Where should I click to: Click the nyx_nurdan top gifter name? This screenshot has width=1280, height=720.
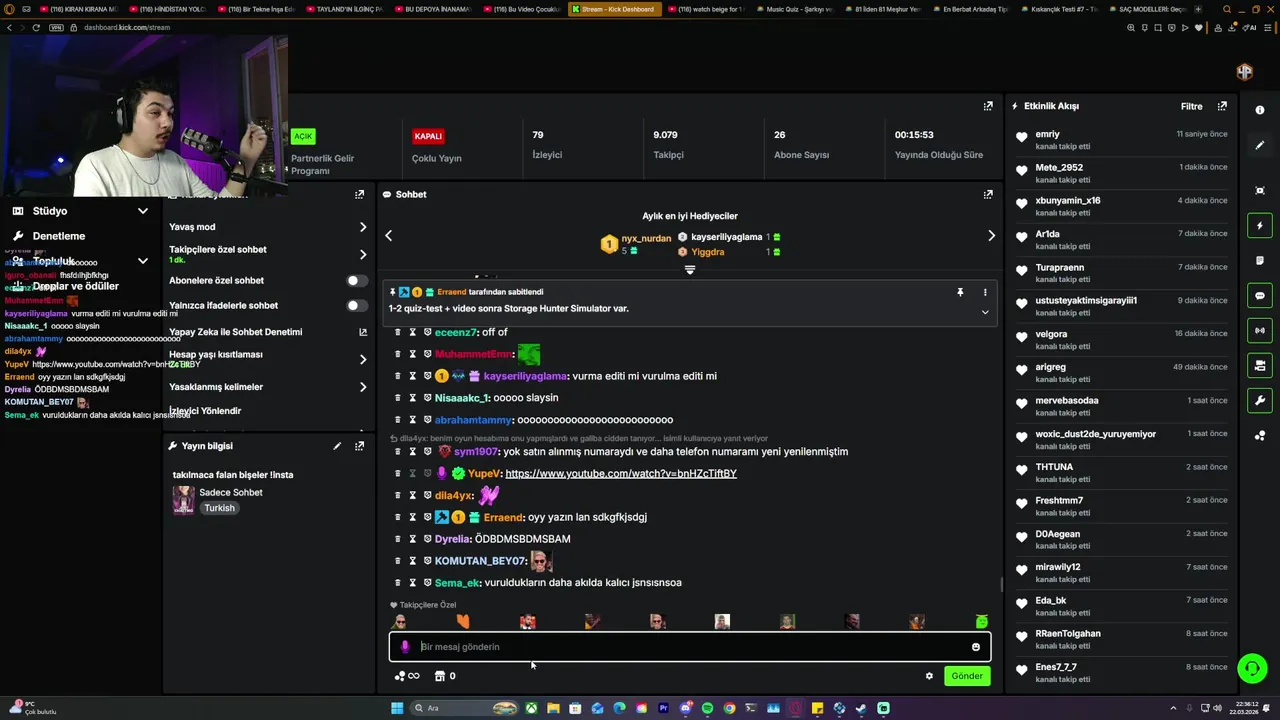[x=646, y=238]
